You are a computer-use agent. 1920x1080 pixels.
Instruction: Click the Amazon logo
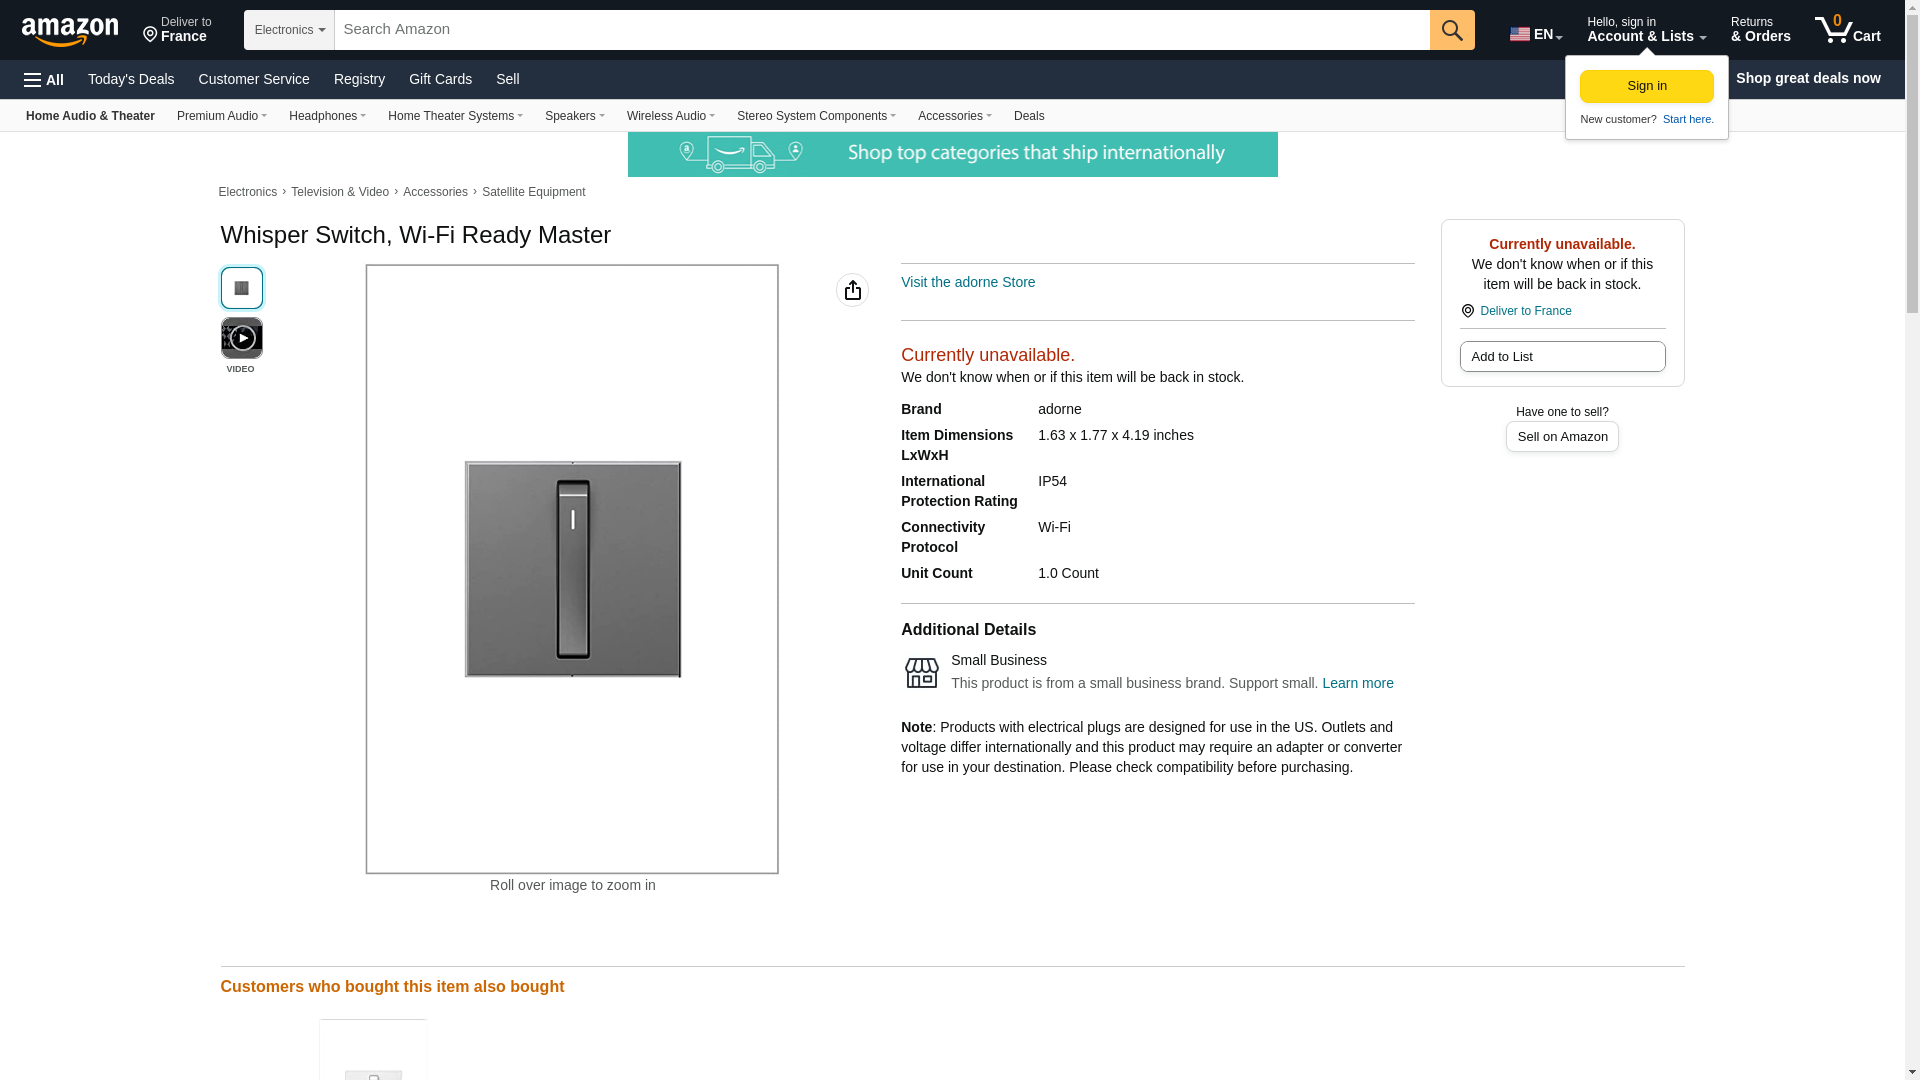click(70, 31)
